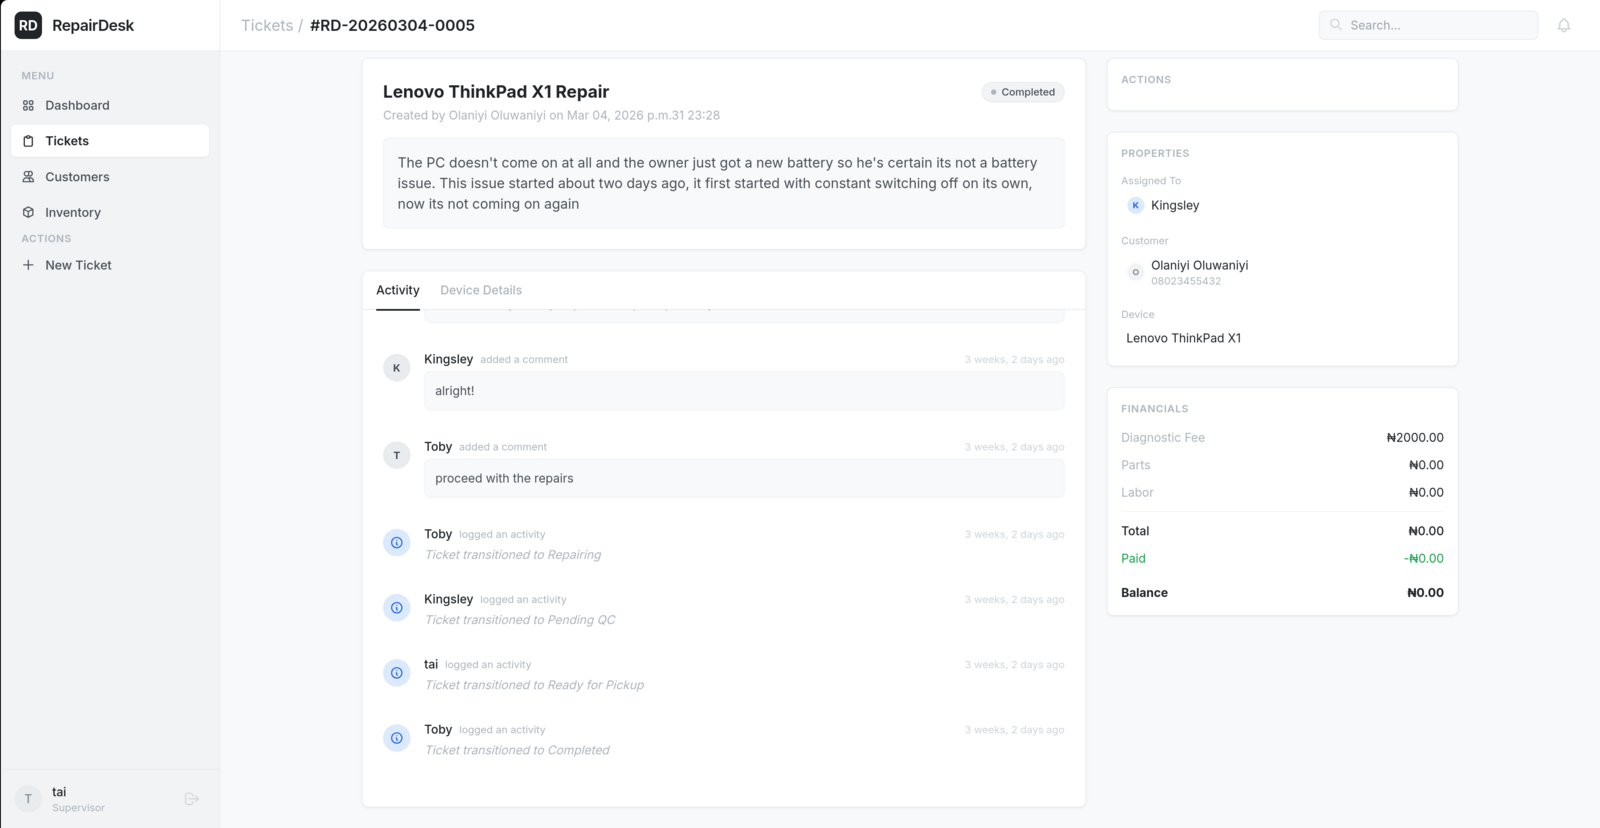
Task: Click the RepairDesk RD logo icon
Action: point(28,25)
